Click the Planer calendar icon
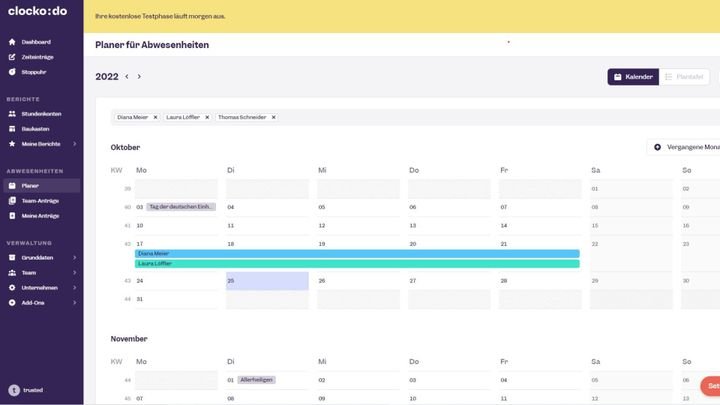The image size is (720, 405). tap(12, 186)
